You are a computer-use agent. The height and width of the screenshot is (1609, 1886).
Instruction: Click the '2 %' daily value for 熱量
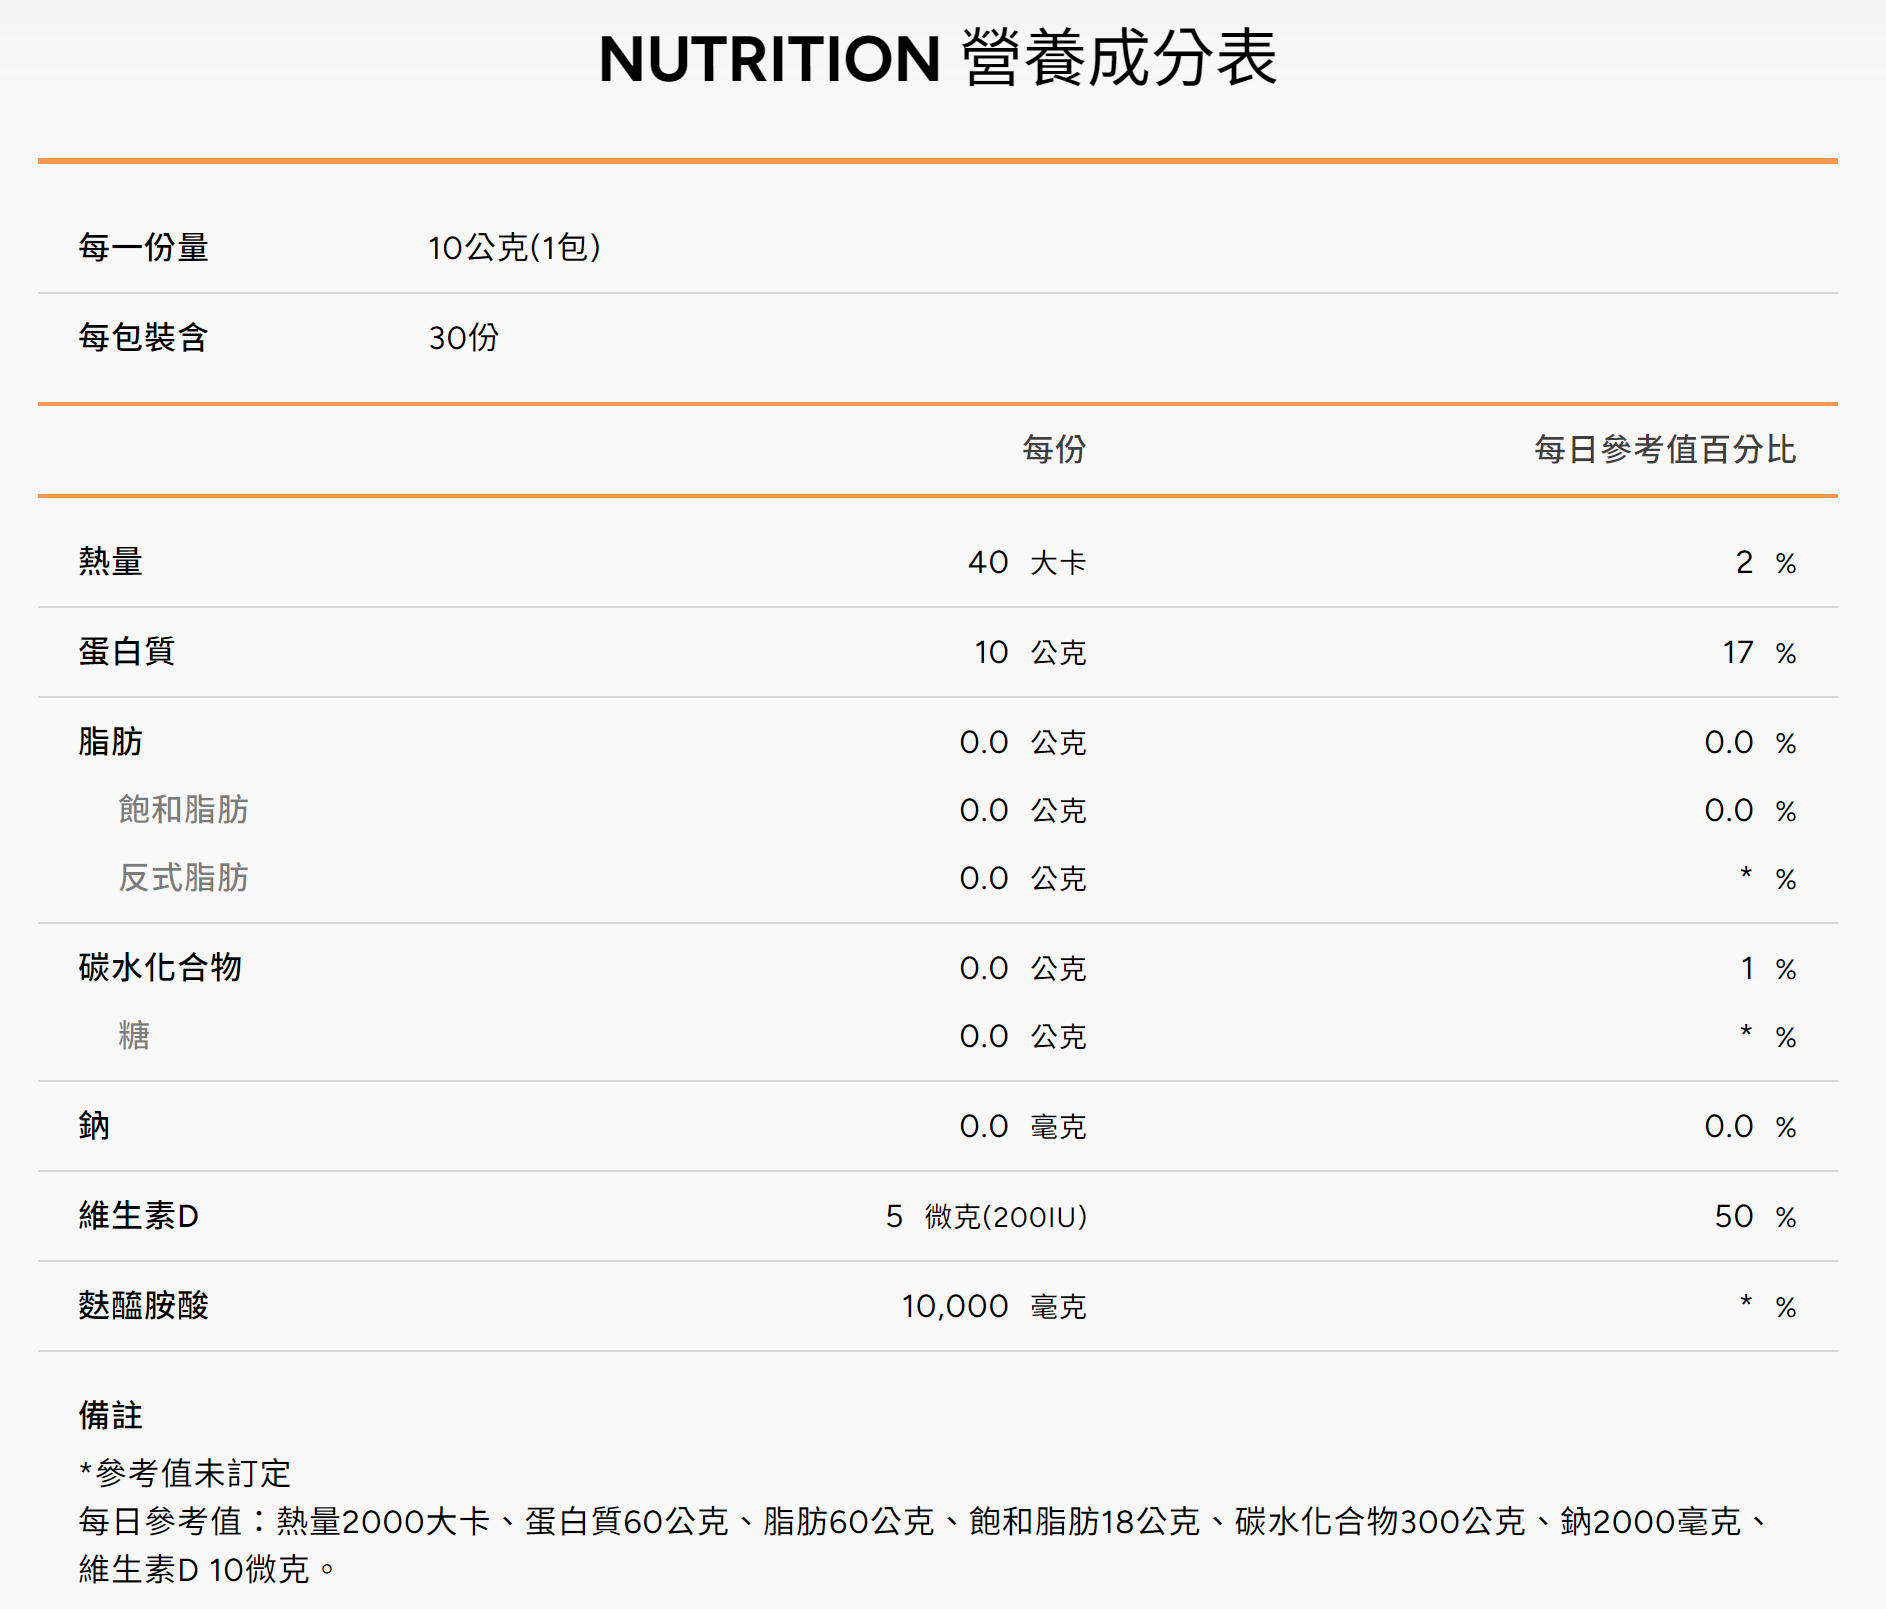click(x=1766, y=562)
